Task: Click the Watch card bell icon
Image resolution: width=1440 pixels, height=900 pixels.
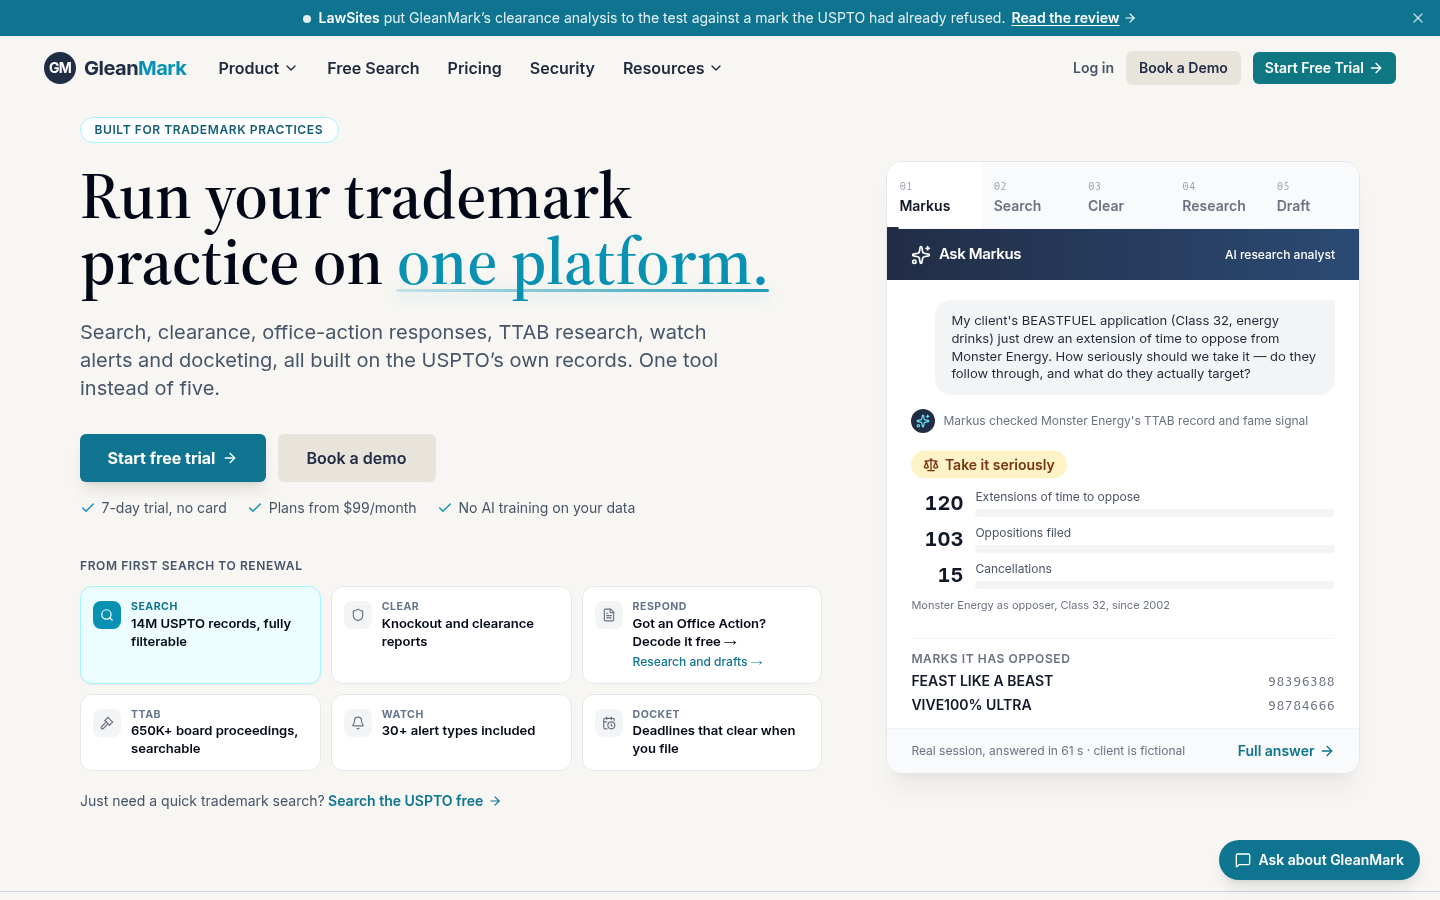Action: 358,723
